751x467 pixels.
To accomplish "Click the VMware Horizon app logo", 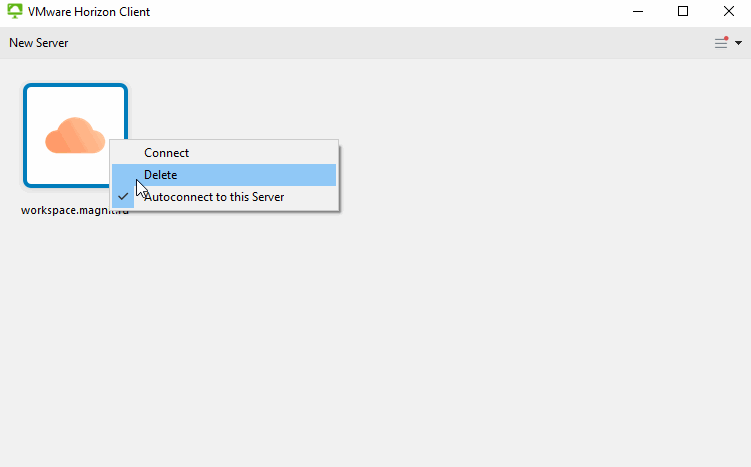I will tap(15, 12).
